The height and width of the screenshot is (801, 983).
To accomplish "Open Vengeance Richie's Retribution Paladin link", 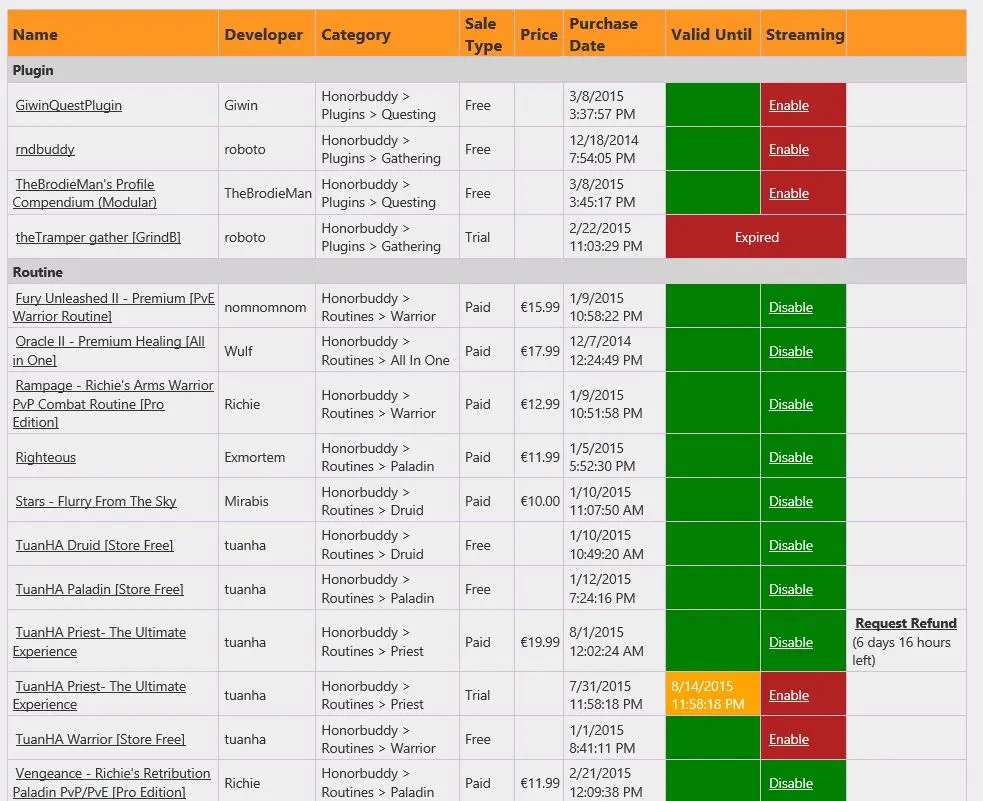I will 112,782.
